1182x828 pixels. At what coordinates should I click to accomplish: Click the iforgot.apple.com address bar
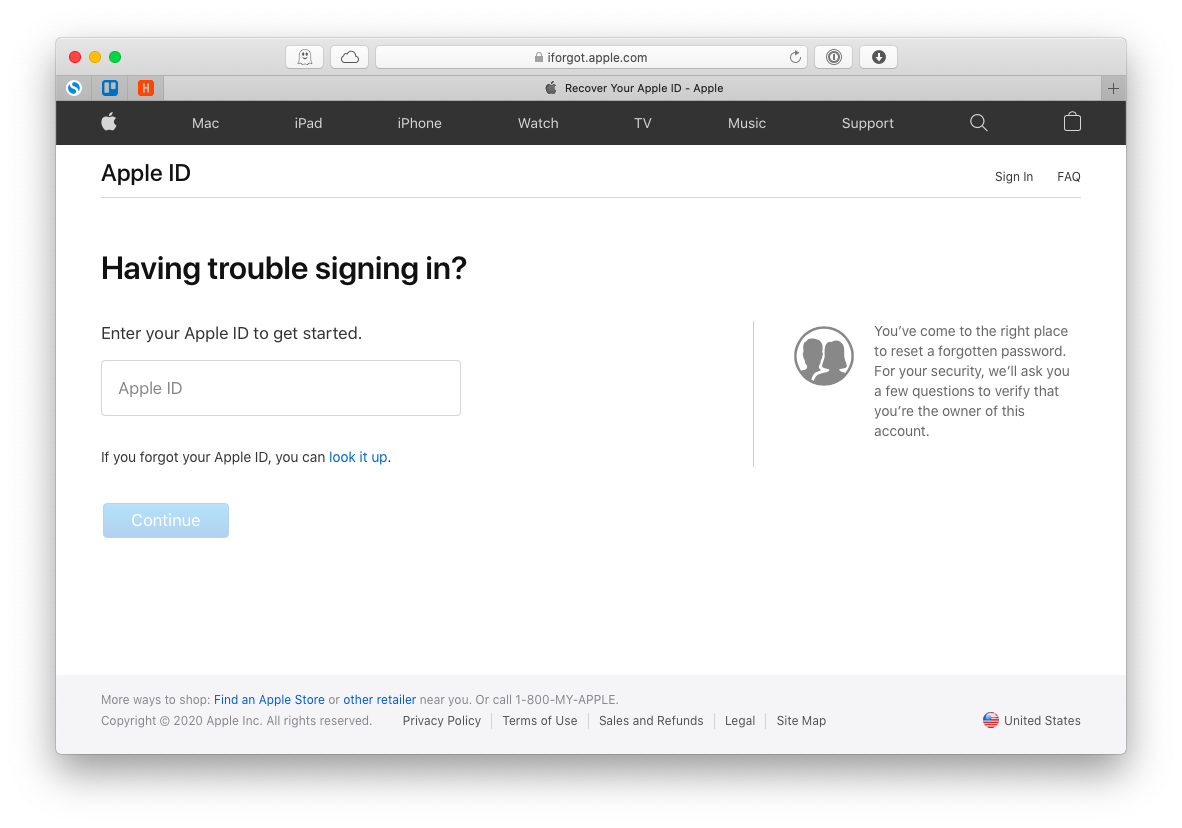pos(590,57)
